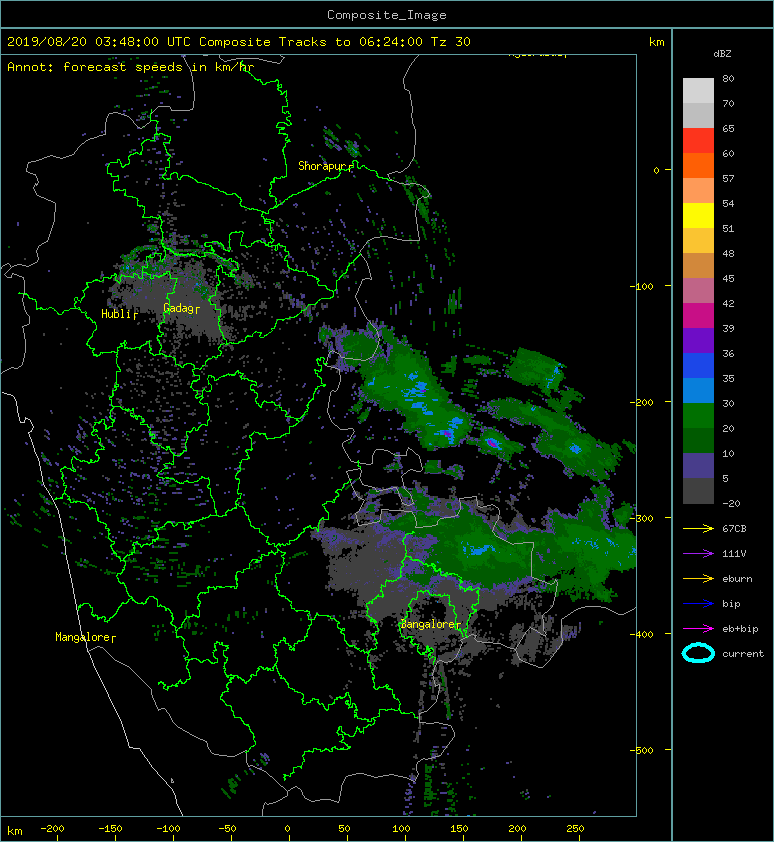Pick the bright green swatch below 30

[x=698, y=416]
